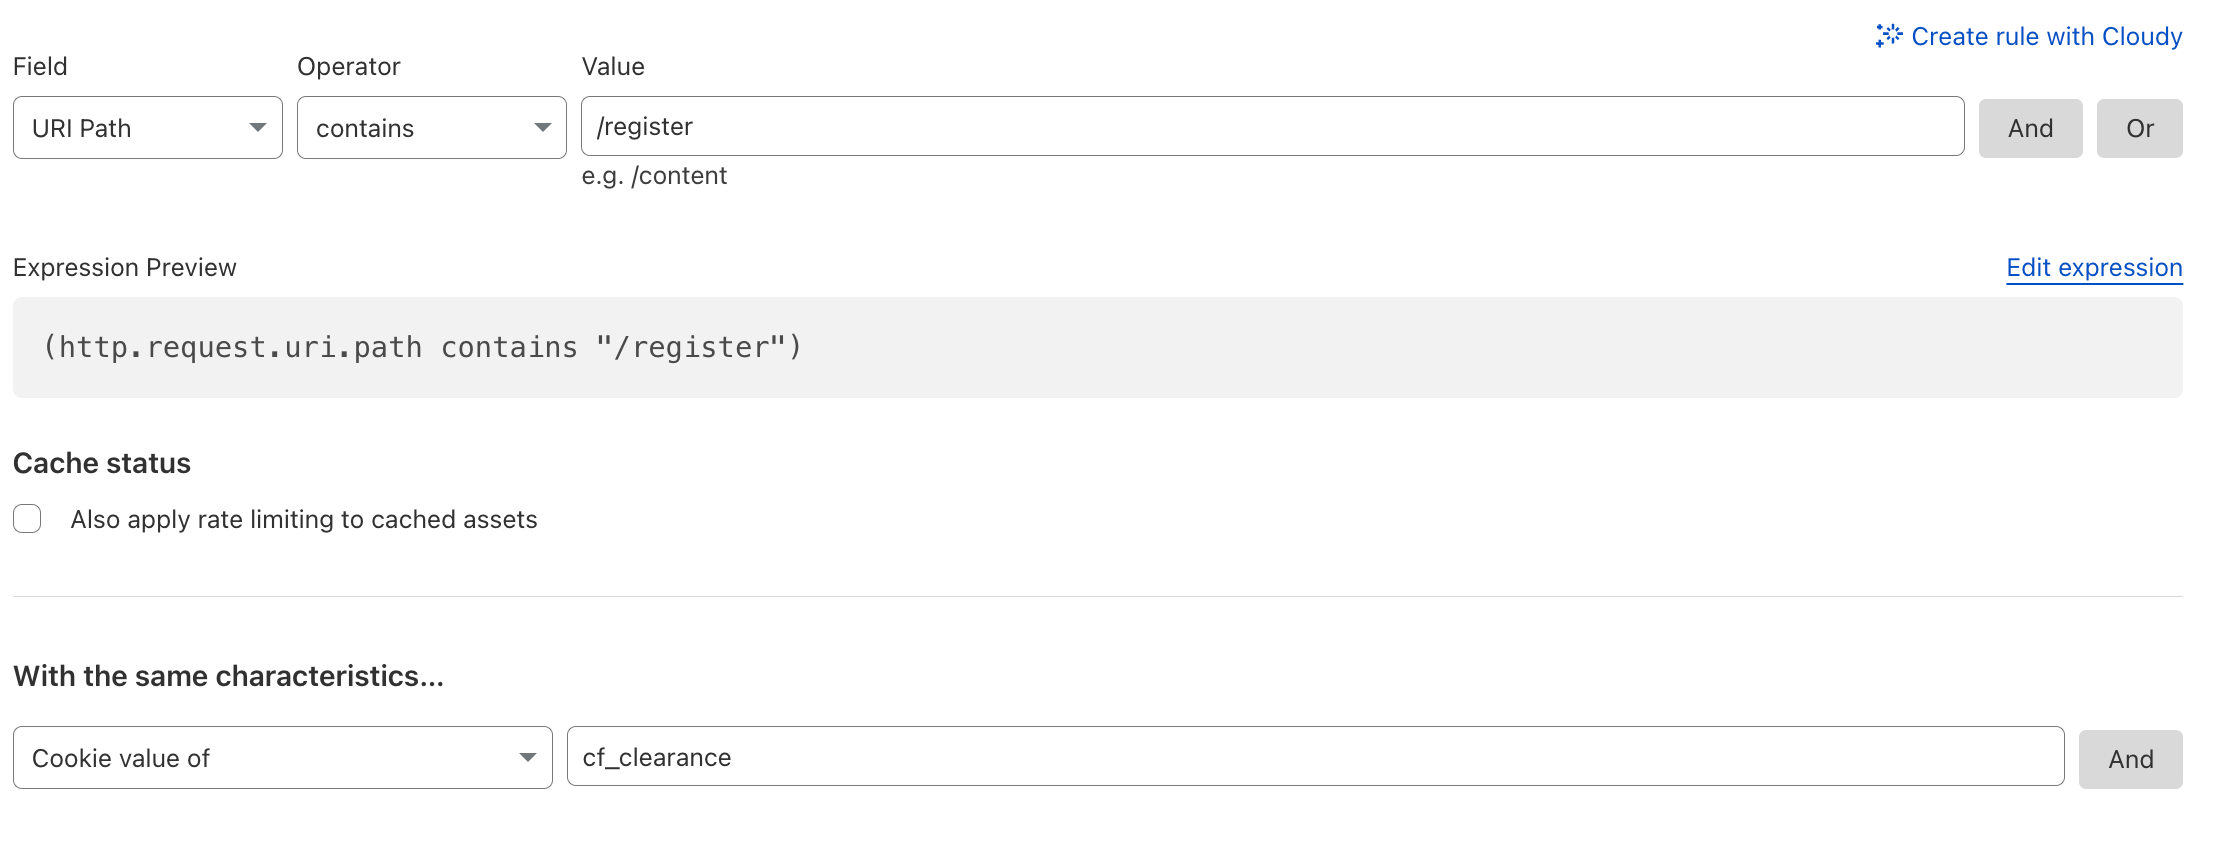Screen dimensions: 2220x850
Task: Click the Operator column label
Action: [348, 67]
